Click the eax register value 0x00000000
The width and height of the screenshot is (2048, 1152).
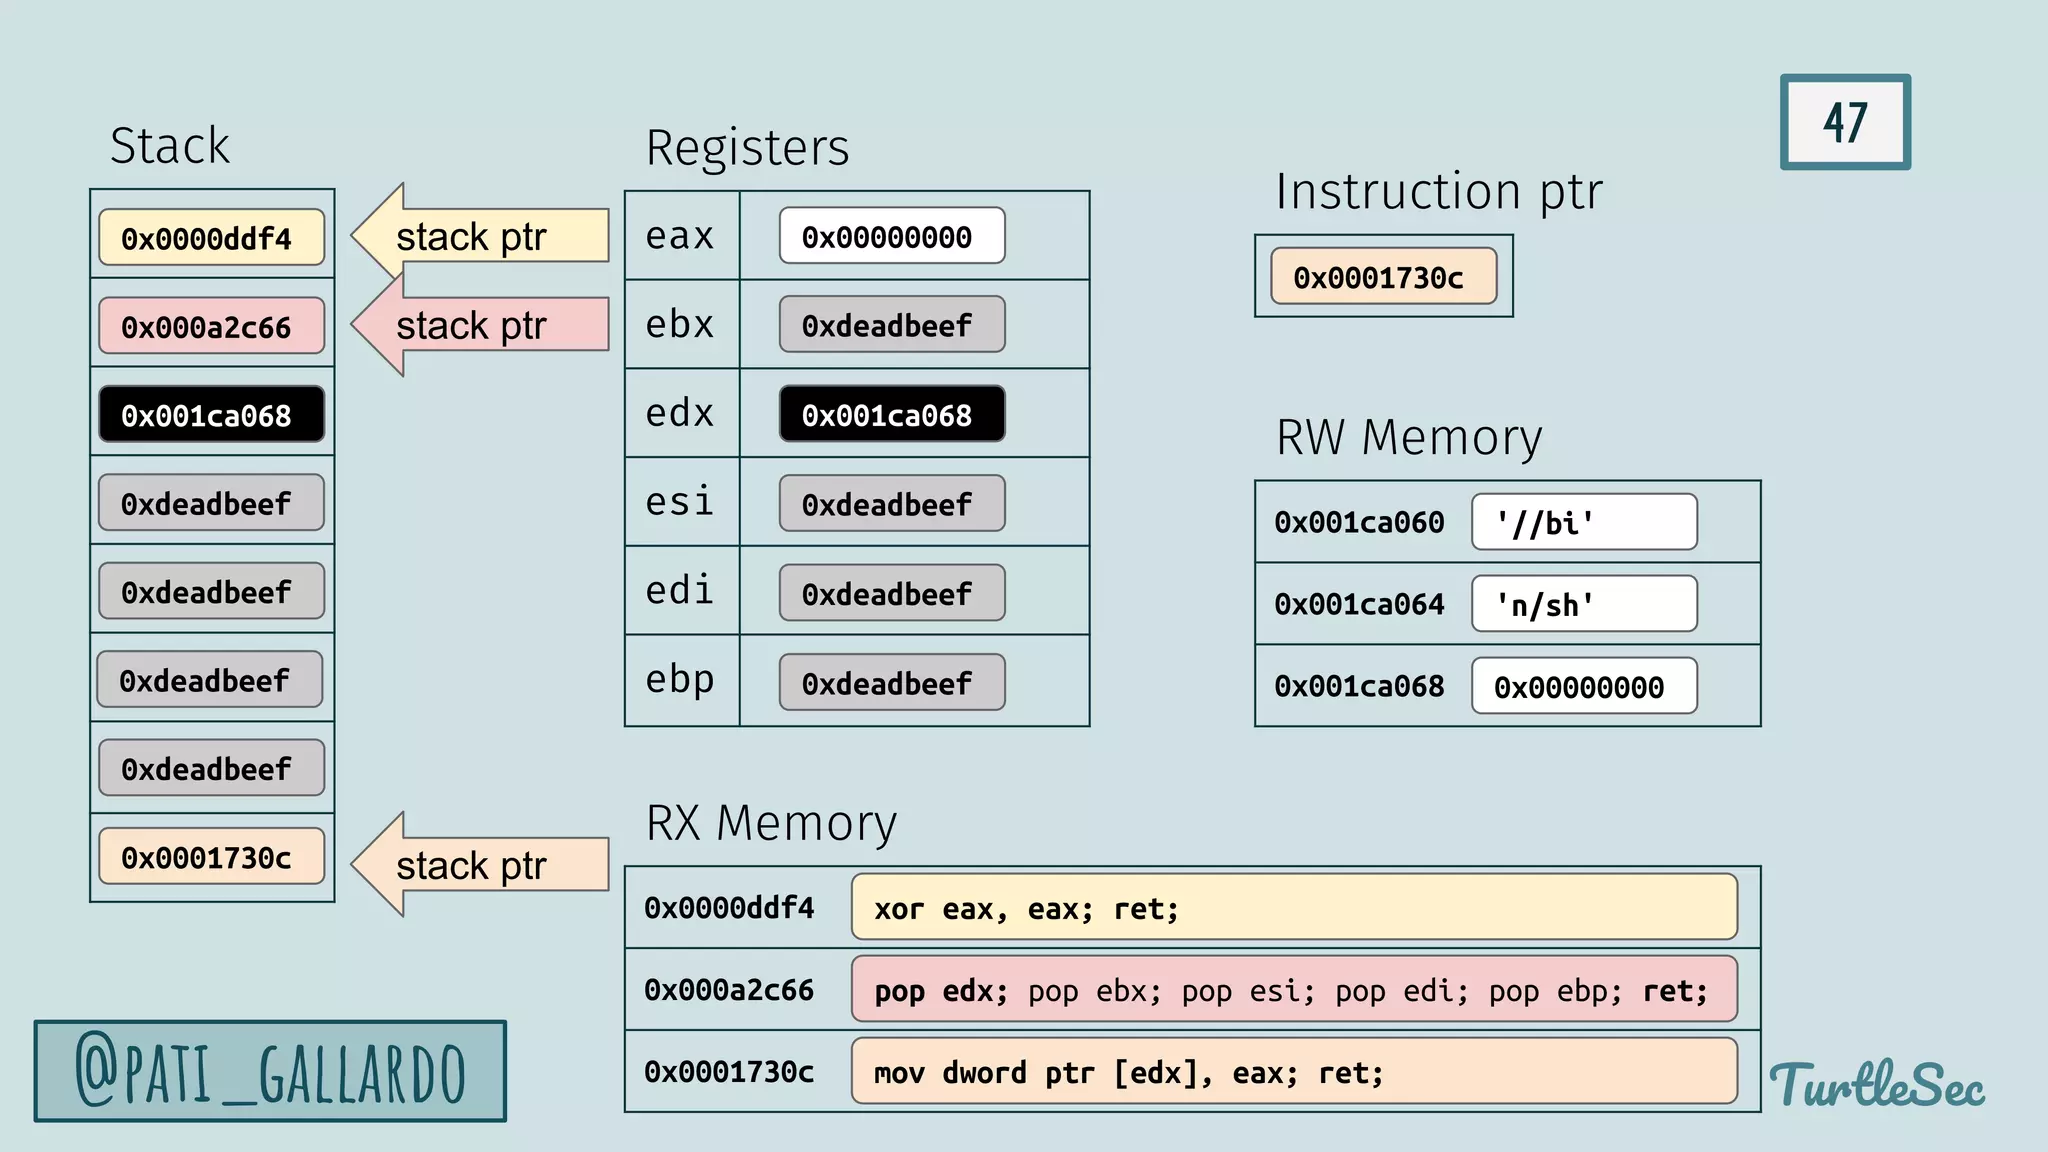click(891, 236)
